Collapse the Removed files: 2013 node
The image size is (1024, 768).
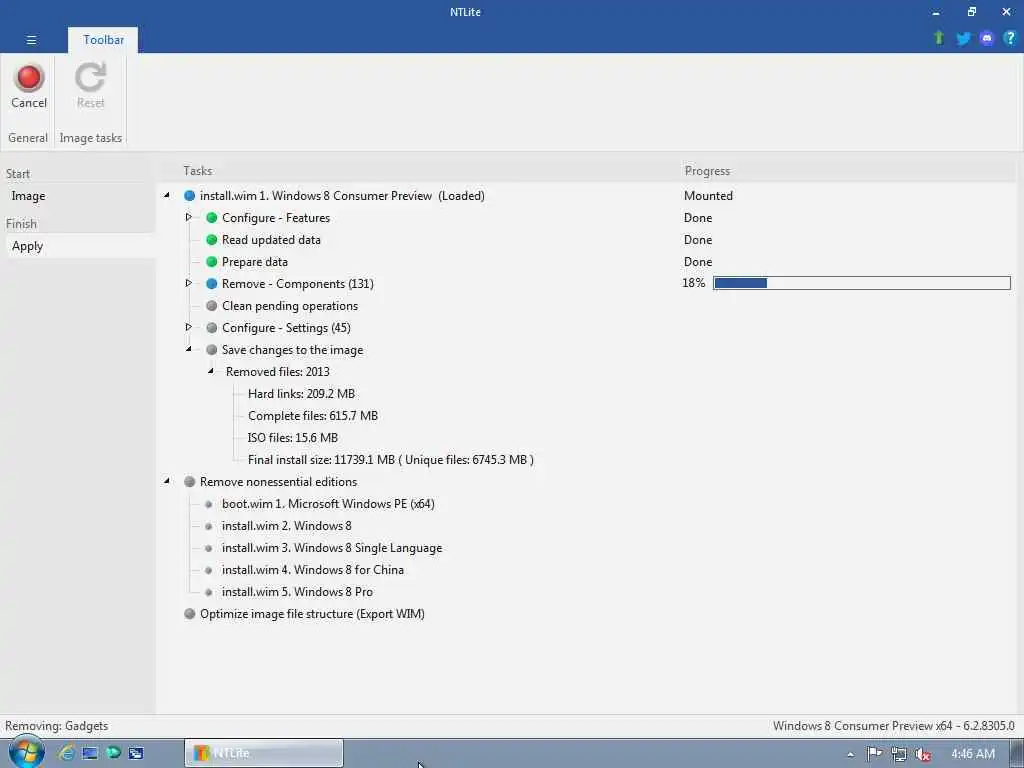coord(211,371)
